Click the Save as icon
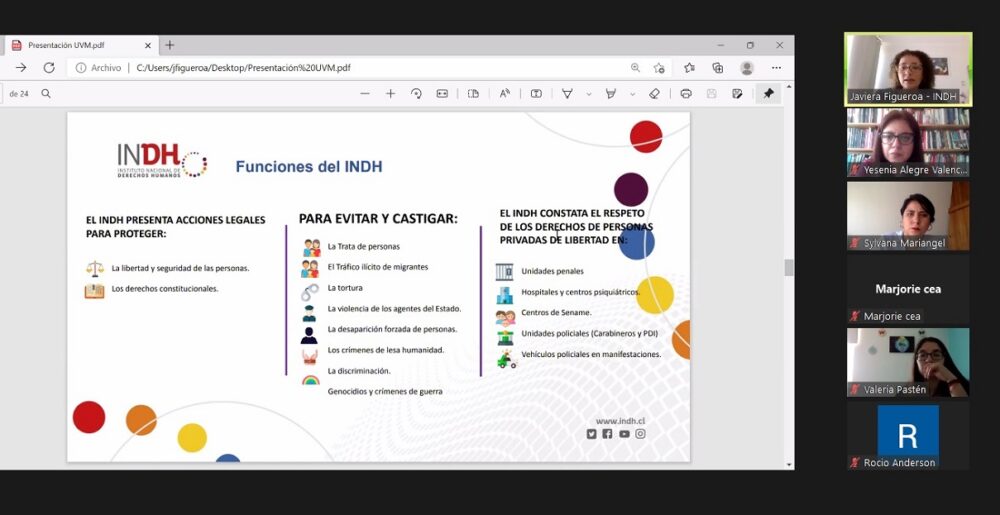1000x515 pixels. click(737, 94)
